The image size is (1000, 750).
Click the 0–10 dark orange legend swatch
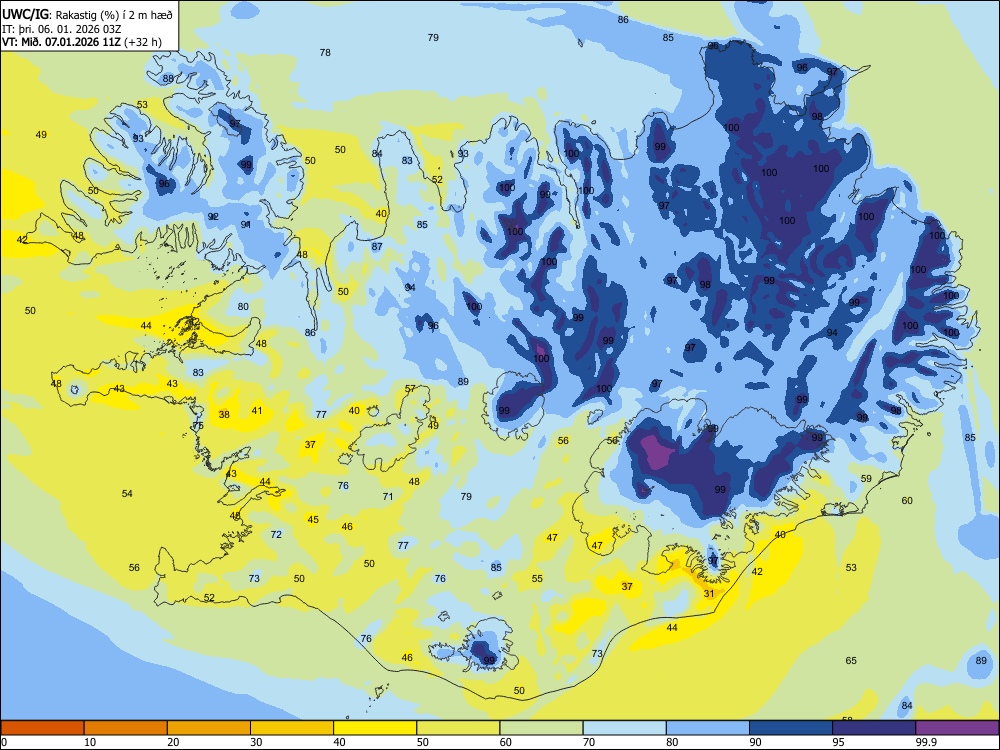42,728
